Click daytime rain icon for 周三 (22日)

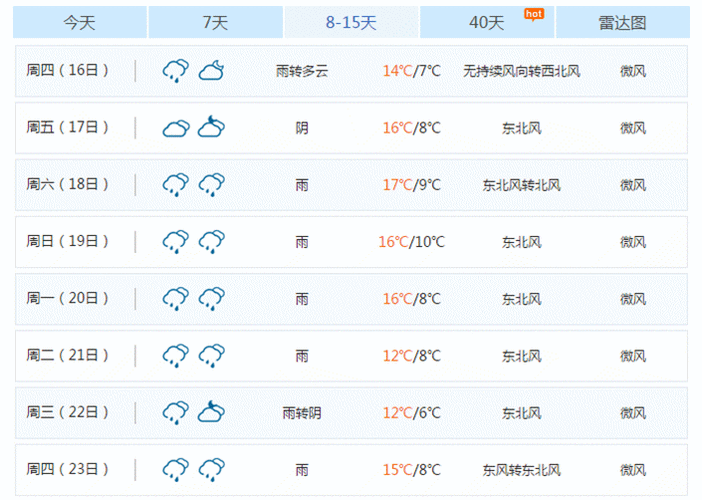click(x=176, y=413)
